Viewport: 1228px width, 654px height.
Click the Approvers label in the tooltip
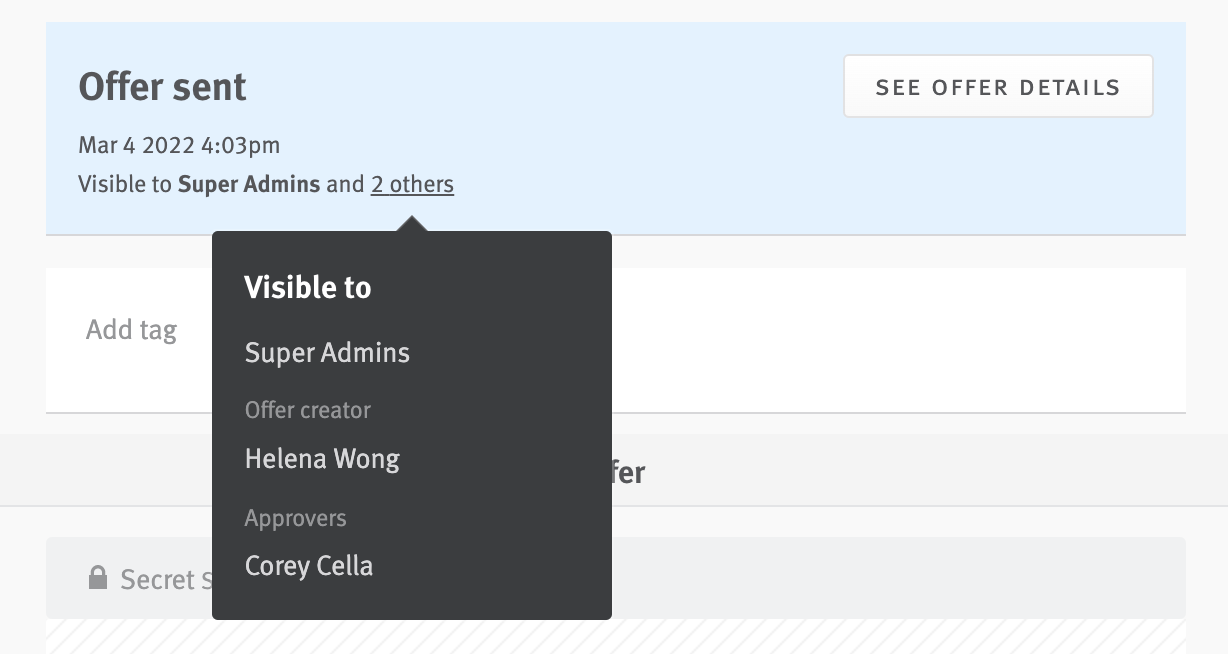coord(295,518)
